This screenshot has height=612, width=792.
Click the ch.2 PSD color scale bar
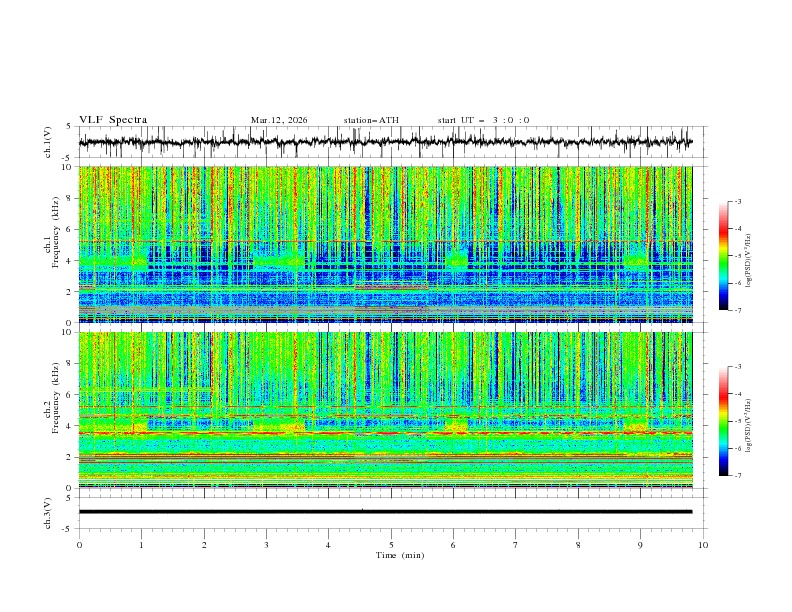pos(723,421)
